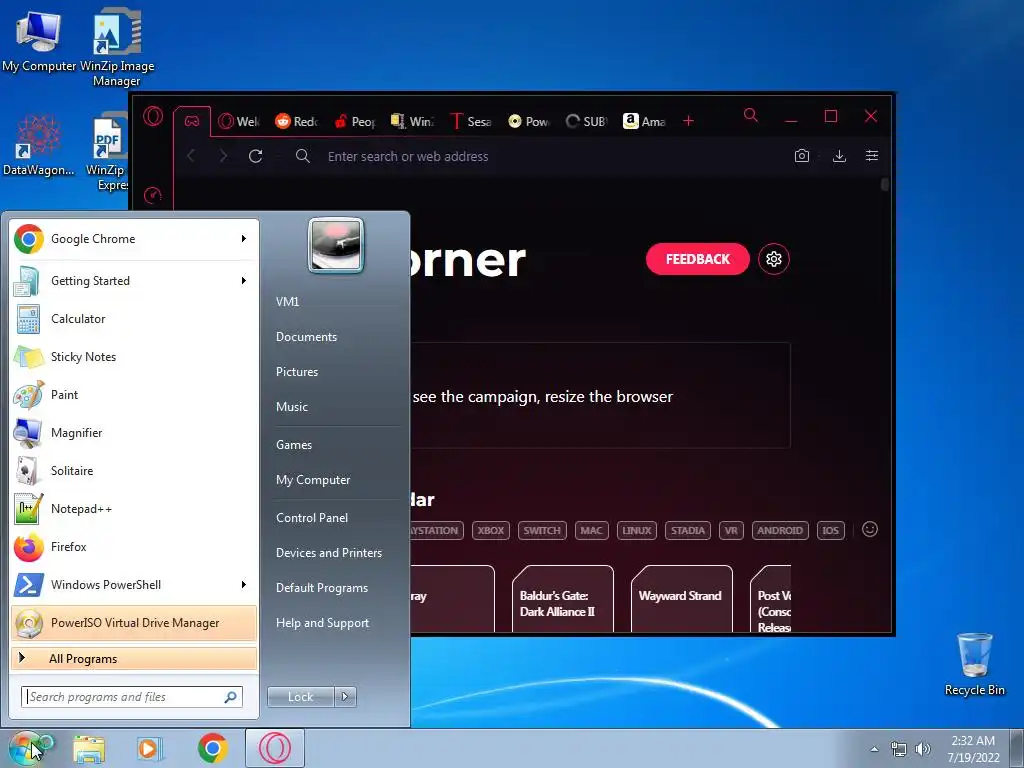Open Opera downloads icon

click(x=840, y=155)
